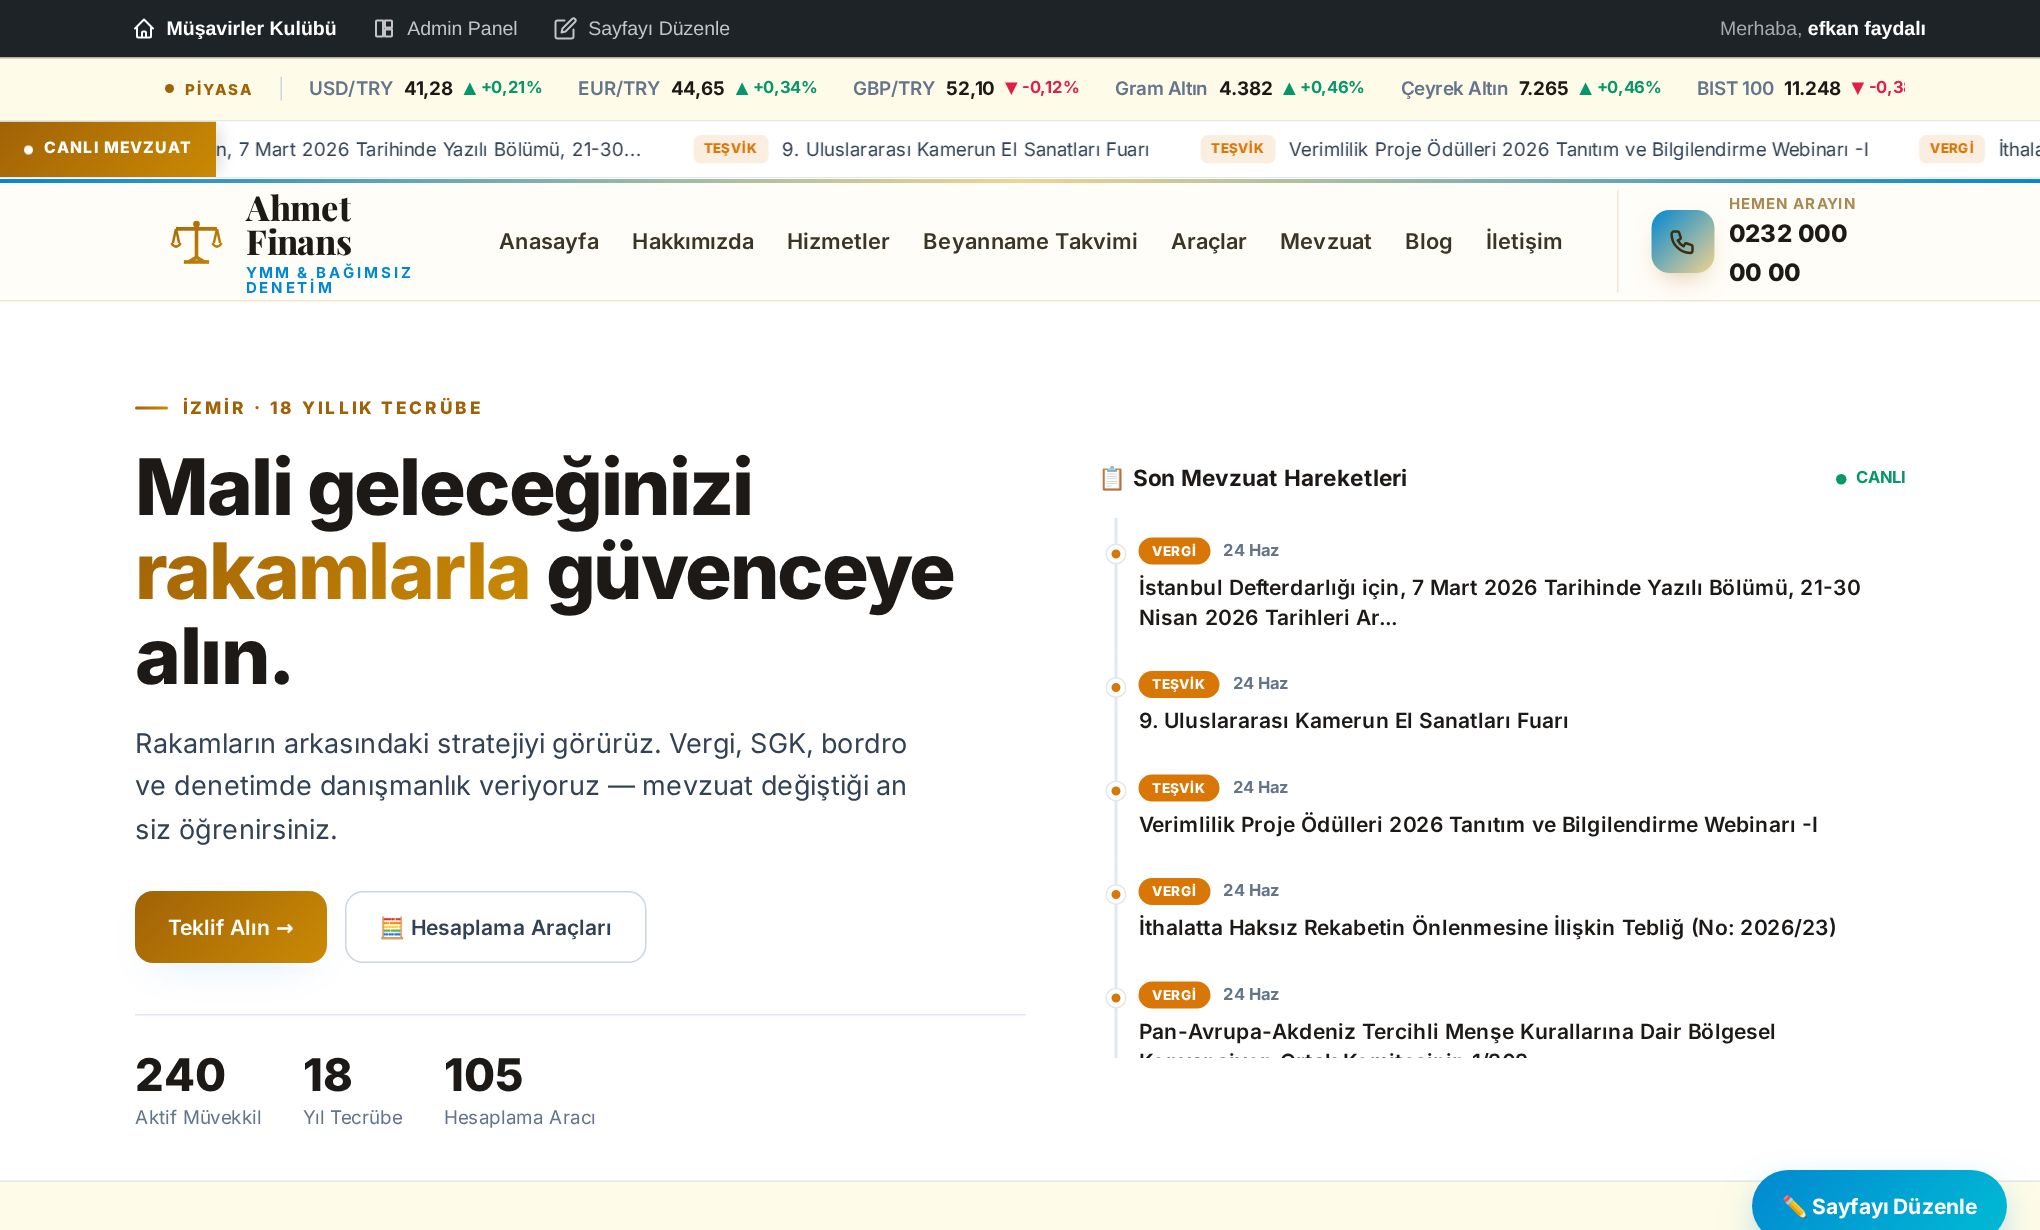This screenshot has height=1230, width=2040.
Task: Click the 18 Yıl Tecrübe statistic
Action: pos(353,1090)
